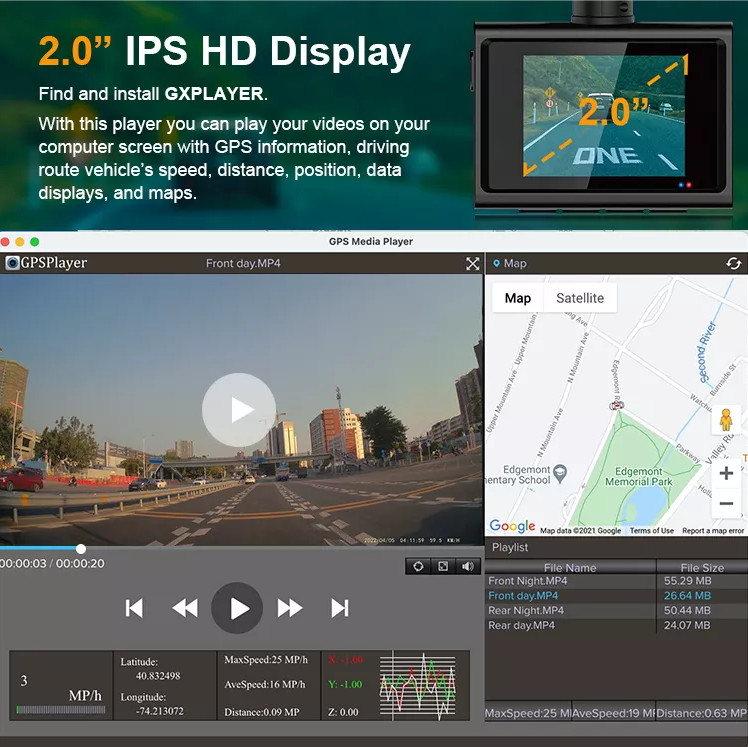Image resolution: width=748 pixels, height=747 pixels.
Task: Switch map to Map view tab
Action: click(518, 298)
